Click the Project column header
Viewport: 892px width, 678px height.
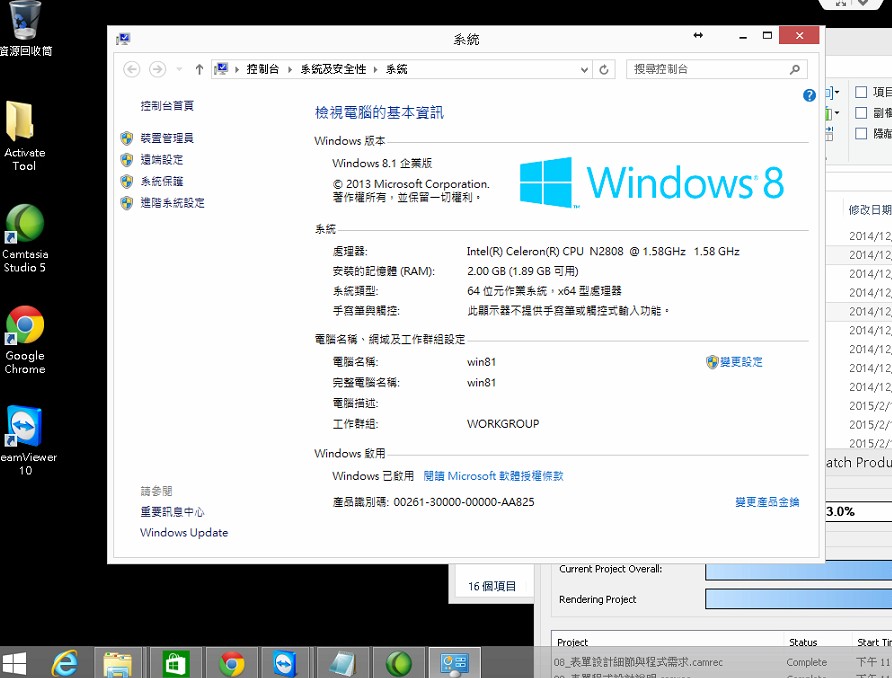[x=572, y=642]
